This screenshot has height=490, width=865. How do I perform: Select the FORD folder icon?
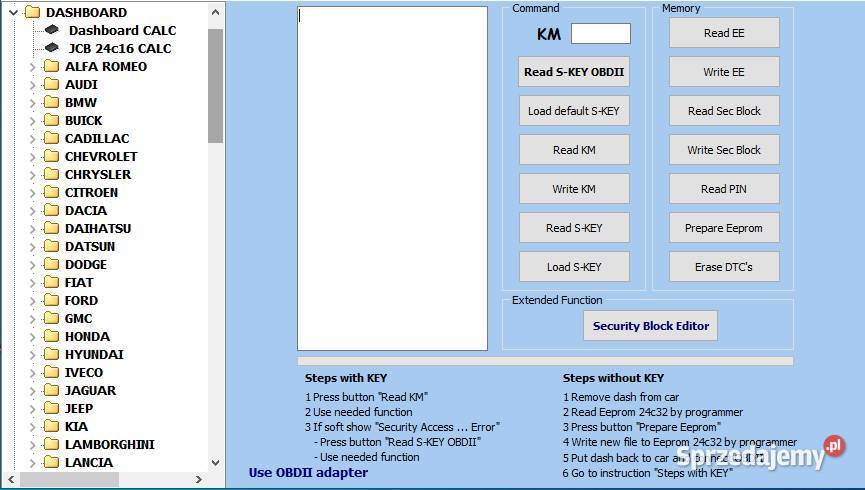click(51, 300)
